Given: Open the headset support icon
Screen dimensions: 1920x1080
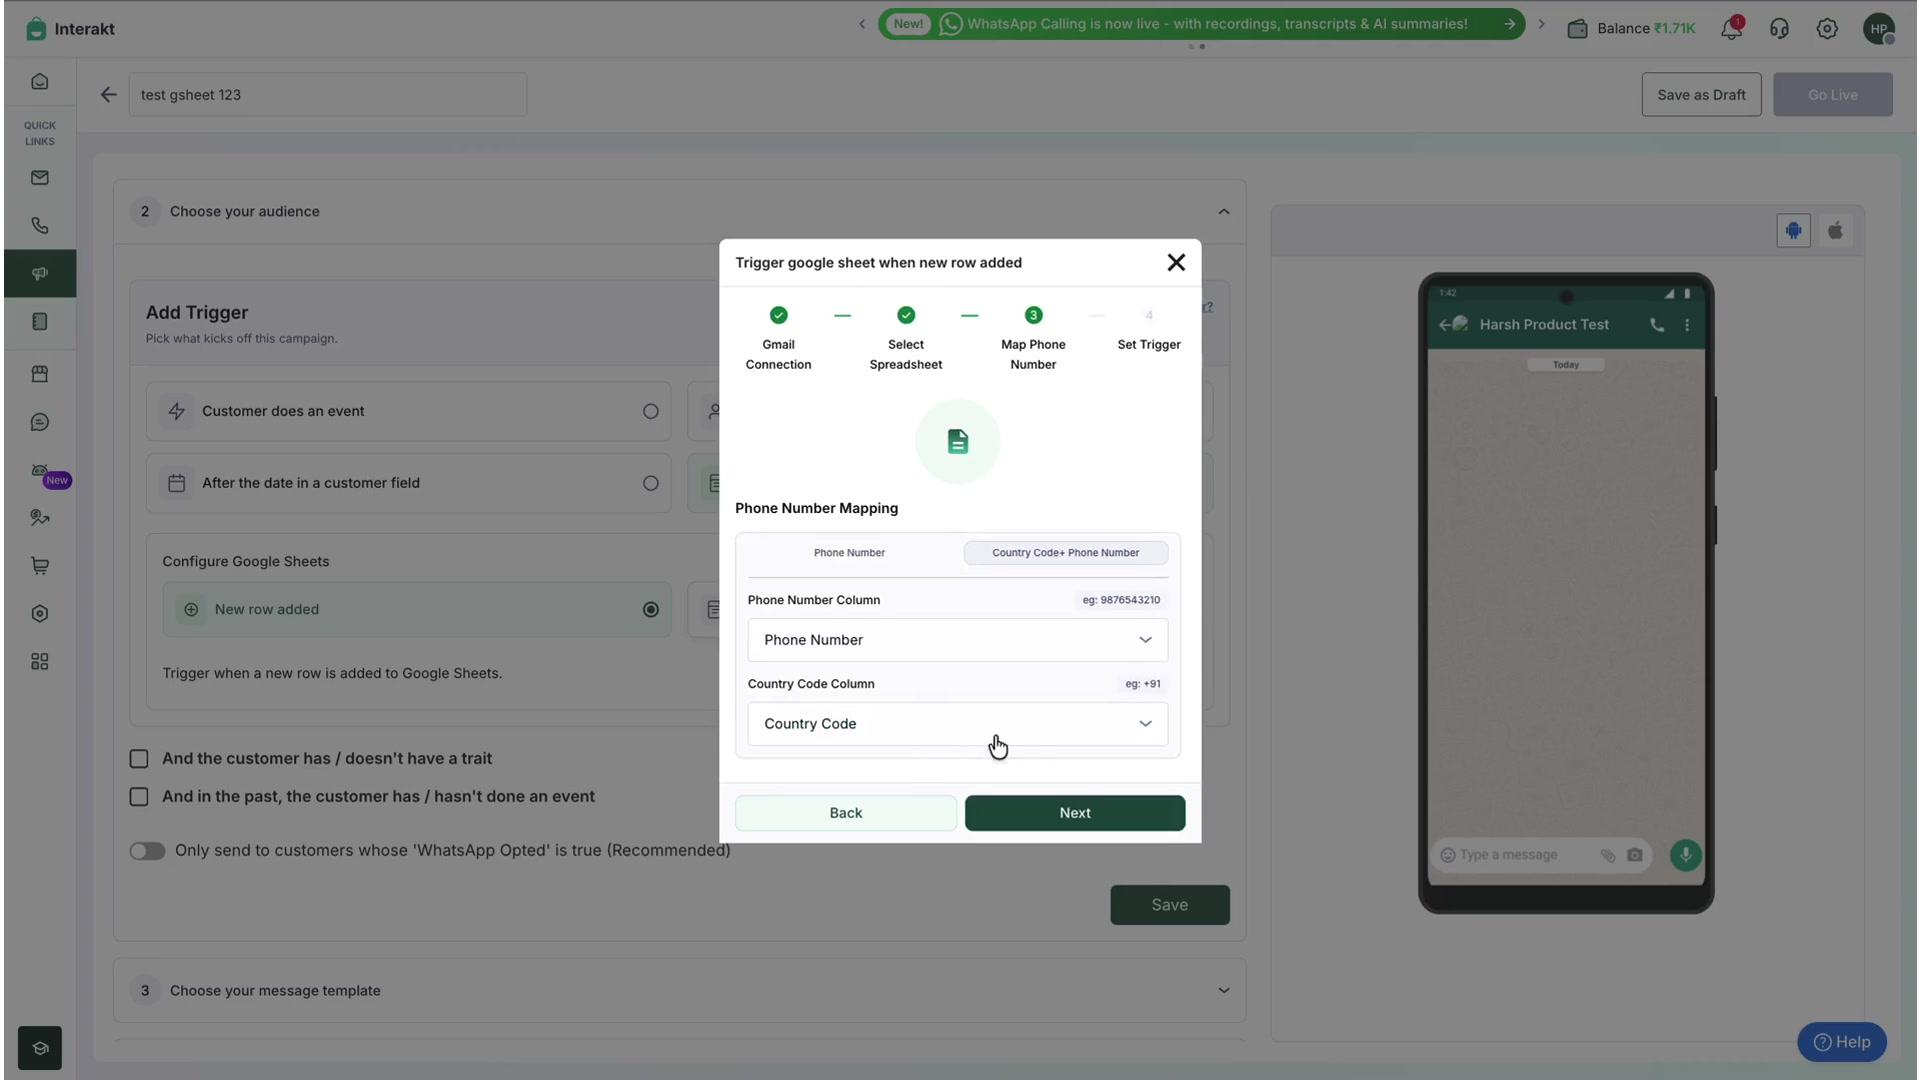Looking at the screenshot, I should click(1779, 29).
